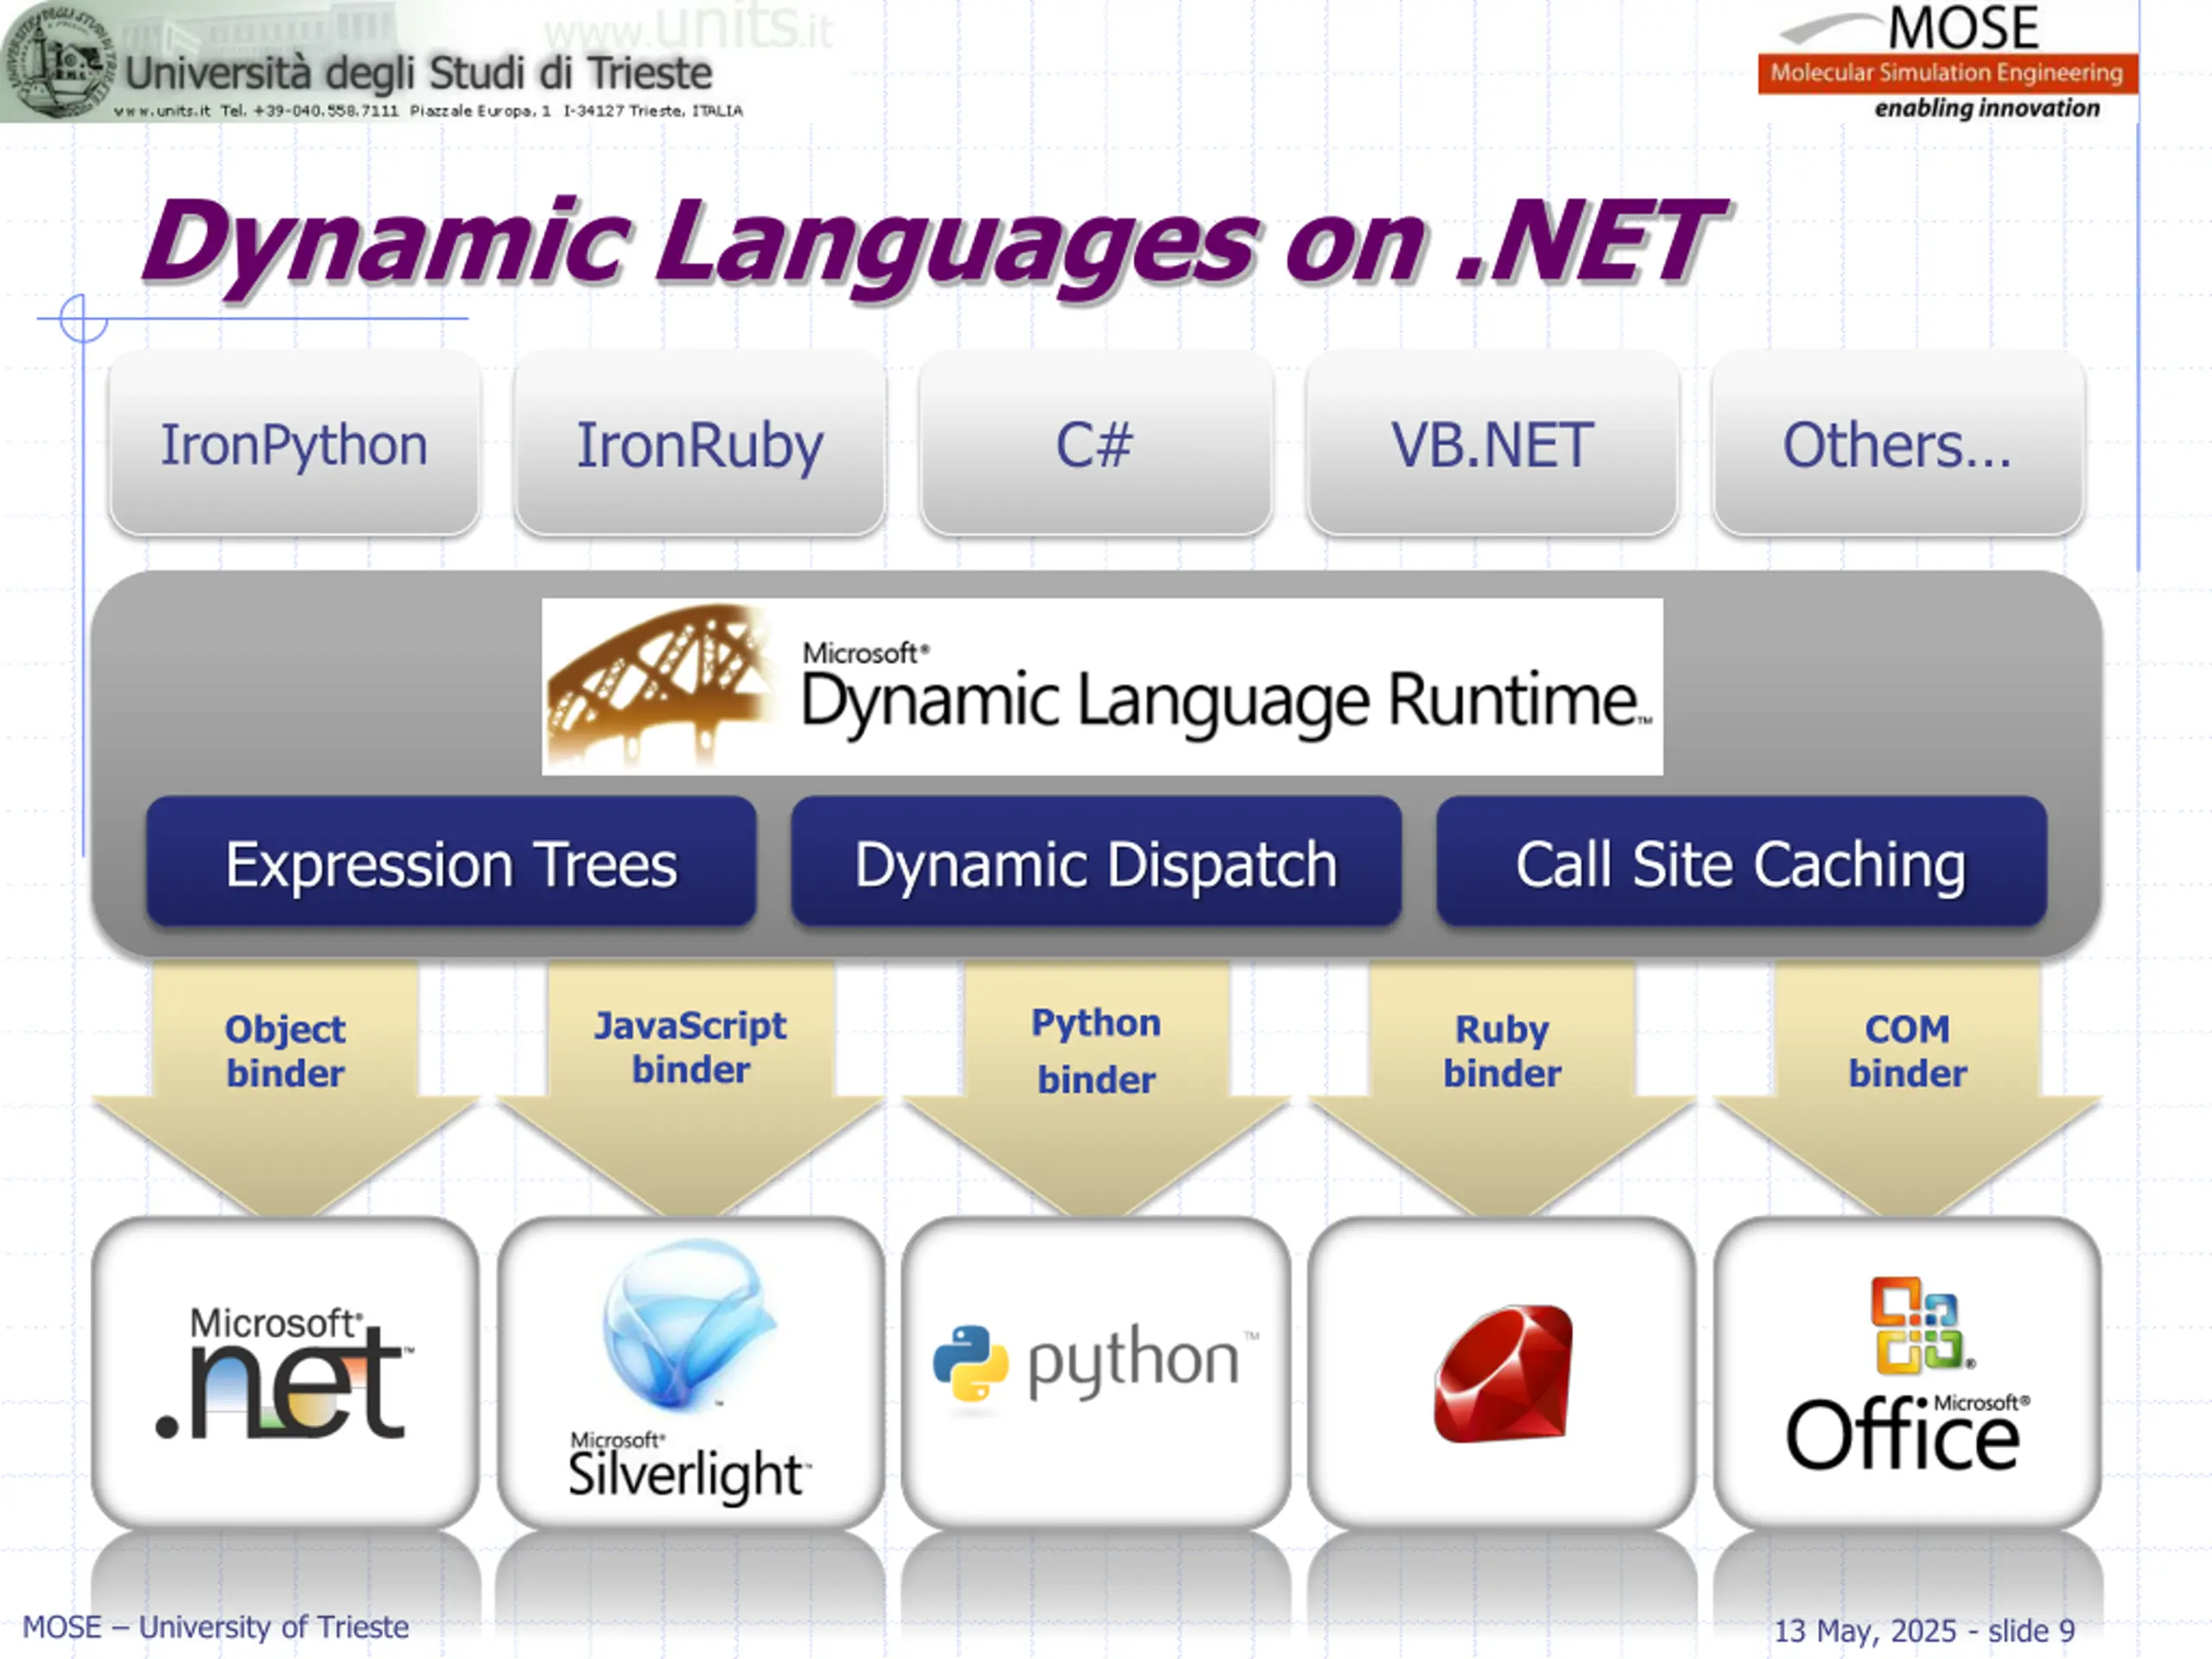Click the COM binder arrow label
Viewport: 2212px width, 1659px height.
point(1907,1051)
